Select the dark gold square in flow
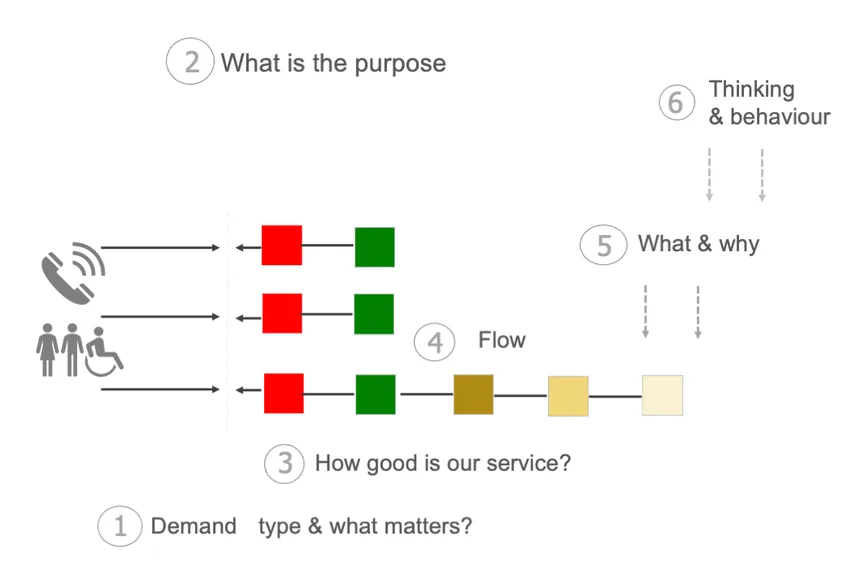861x566 pixels. click(x=473, y=394)
